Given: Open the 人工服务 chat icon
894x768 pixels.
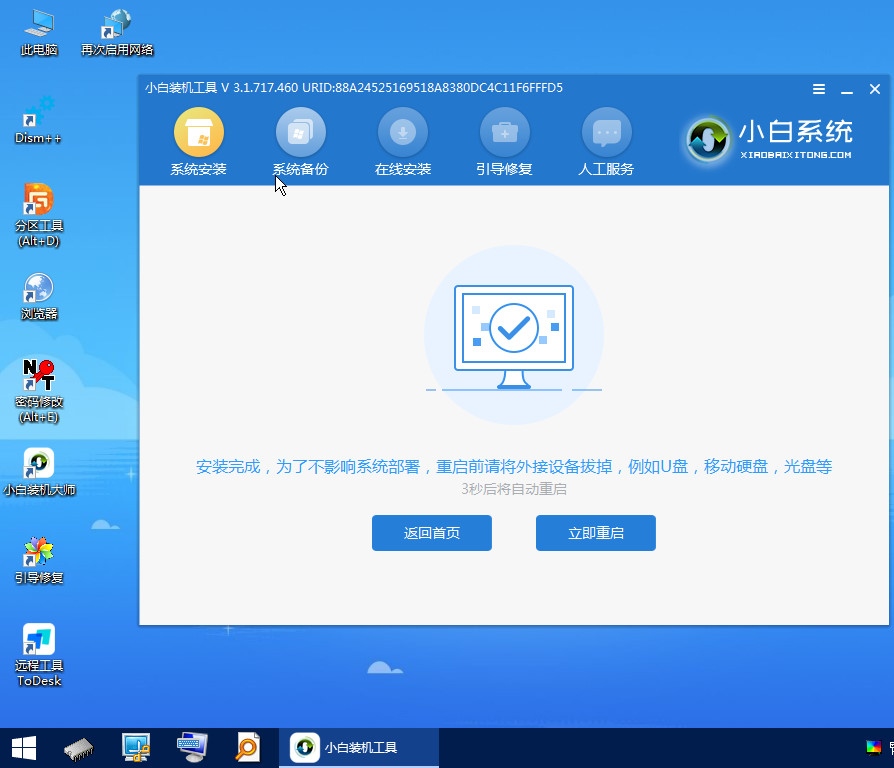Looking at the screenshot, I should click(606, 133).
